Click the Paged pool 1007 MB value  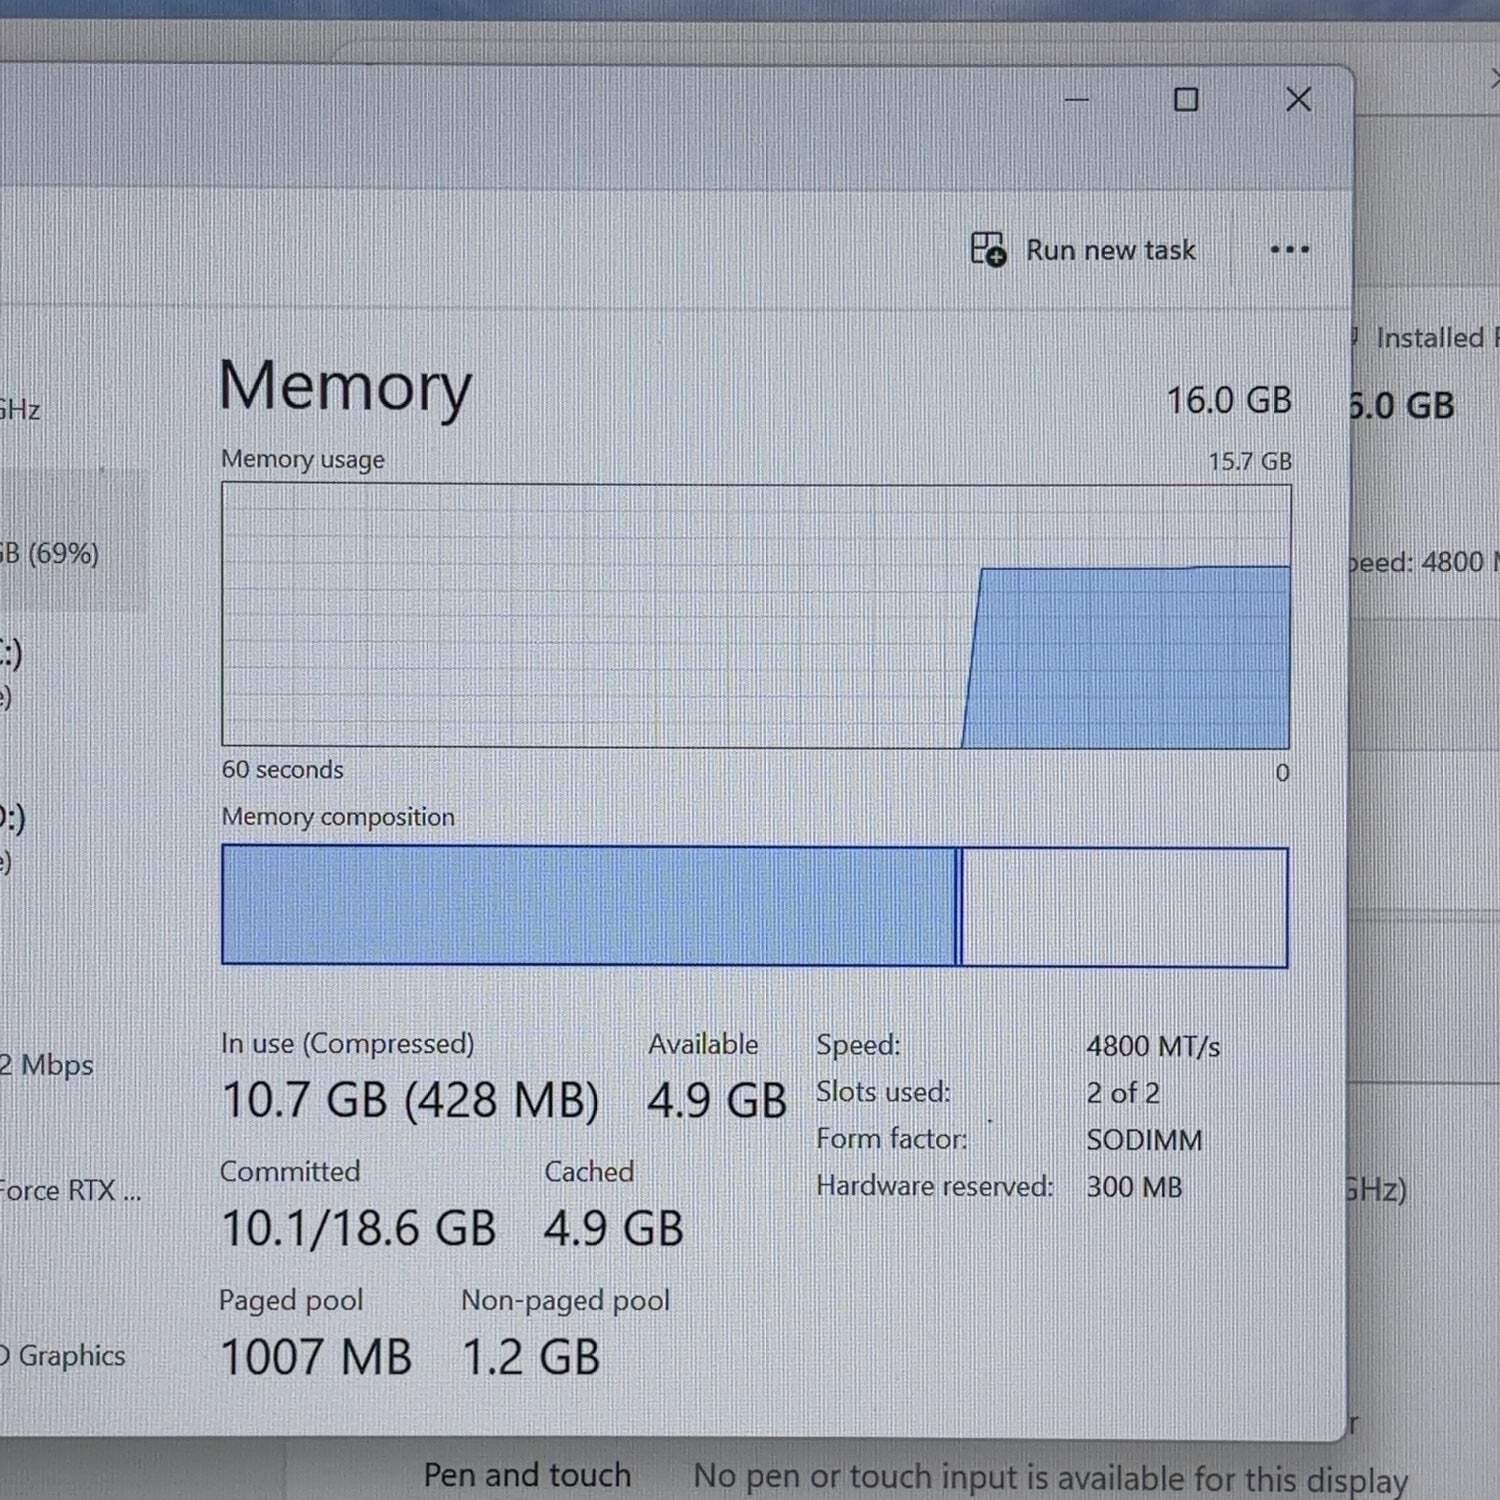tap(316, 1357)
